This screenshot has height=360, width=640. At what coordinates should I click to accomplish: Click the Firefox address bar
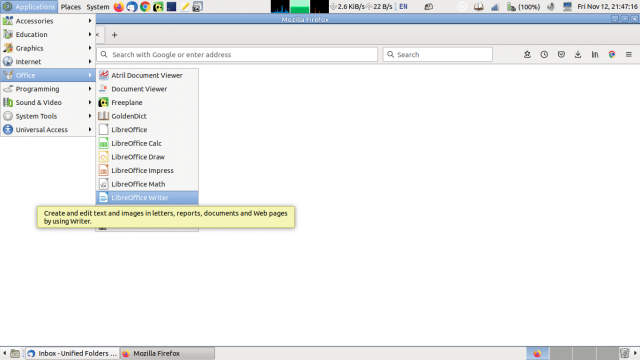coord(237,54)
